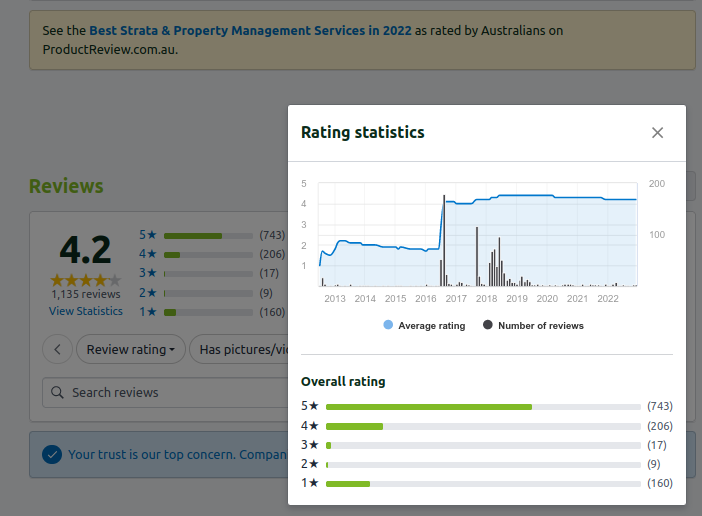Toggle Average rating legend series
This screenshot has width=702, height=516.
424,325
